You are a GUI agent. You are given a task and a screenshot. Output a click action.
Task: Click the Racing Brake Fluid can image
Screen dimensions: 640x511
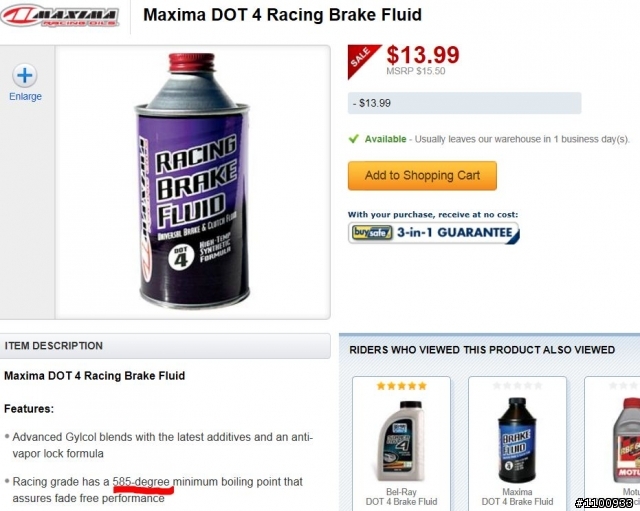192,180
